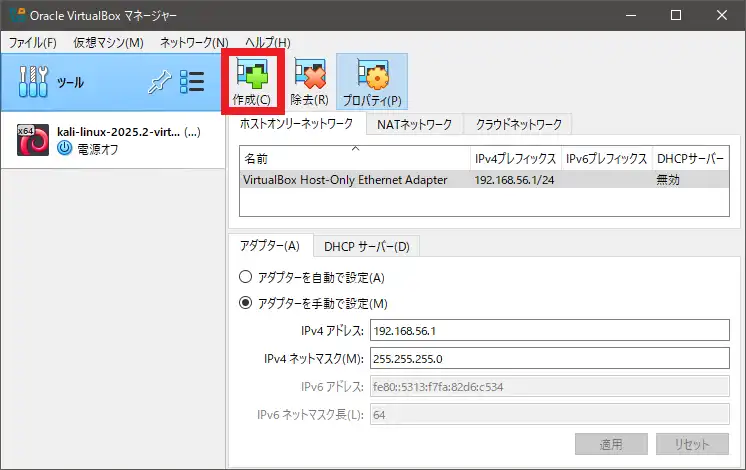Click the VirtualBox title bar logo
The height and width of the screenshot is (470, 746).
coord(17,15)
